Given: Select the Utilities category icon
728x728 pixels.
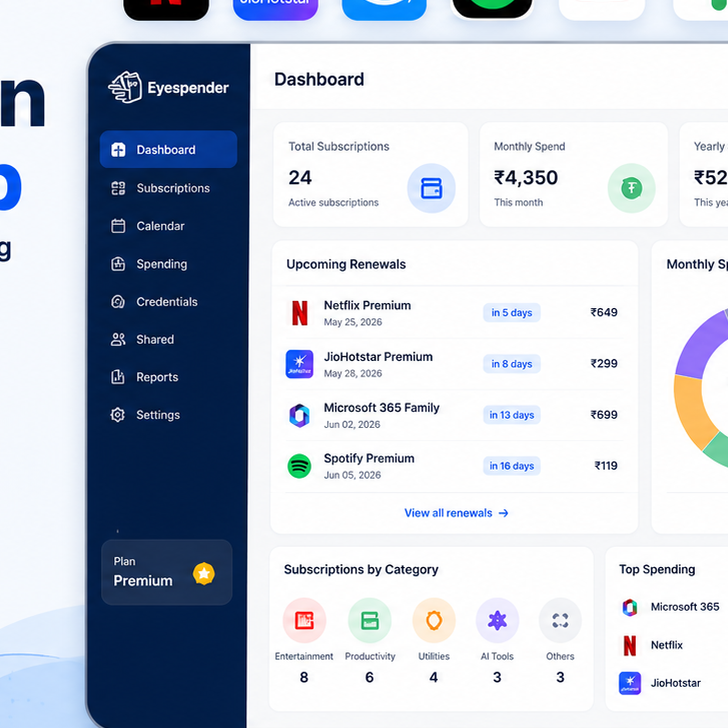Looking at the screenshot, I should [x=434, y=620].
